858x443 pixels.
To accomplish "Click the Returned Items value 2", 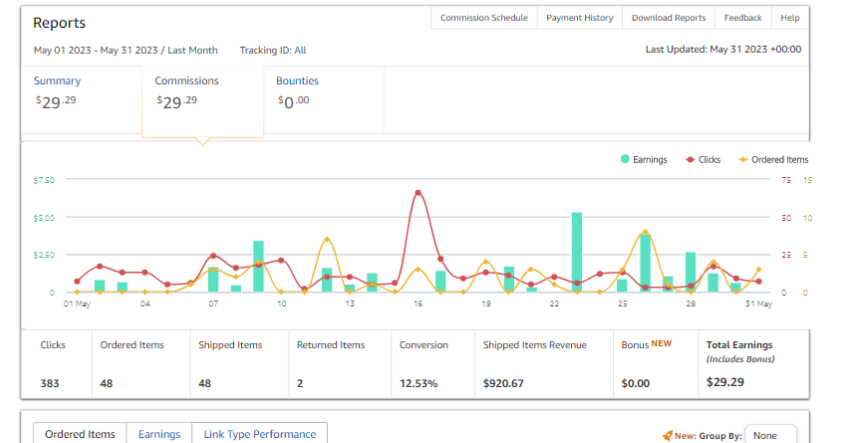I will pyautogui.click(x=300, y=383).
